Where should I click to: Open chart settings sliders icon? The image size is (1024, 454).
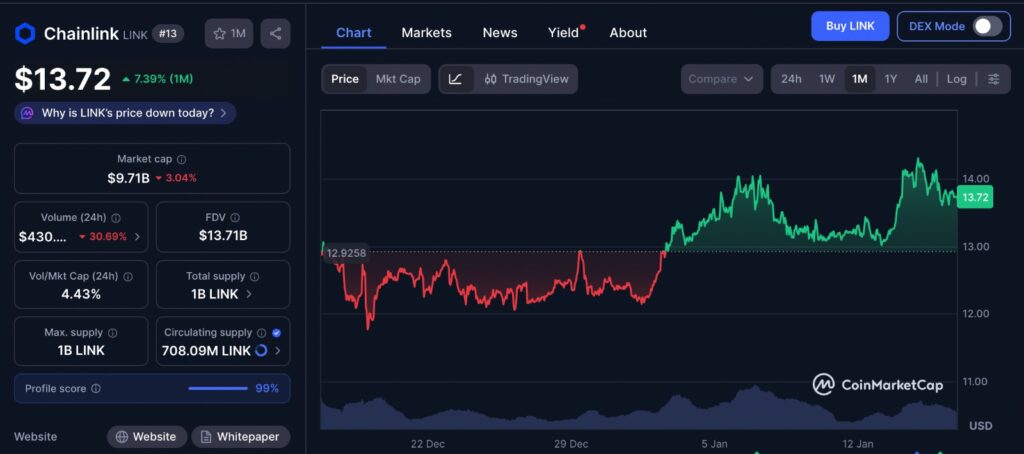(x=993, y=79)
